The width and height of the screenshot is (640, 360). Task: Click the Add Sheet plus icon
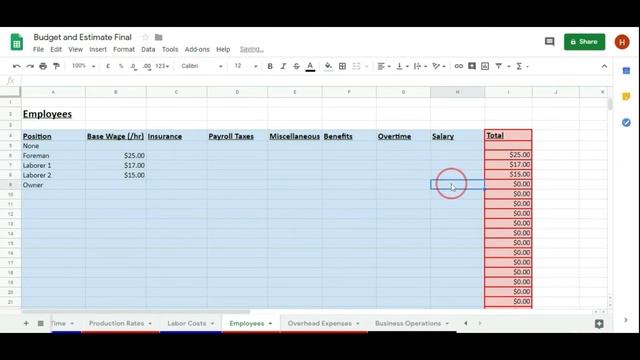[x=26, y=323]
